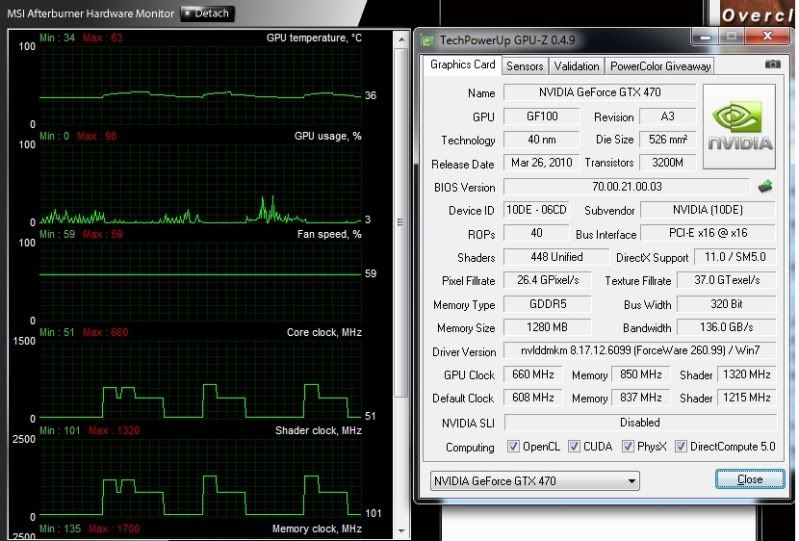Screen dimensions: 799x541
Task: Open the NVIDIA GeForce GTX 470 dropdown
Action: [x=535, y=481]
